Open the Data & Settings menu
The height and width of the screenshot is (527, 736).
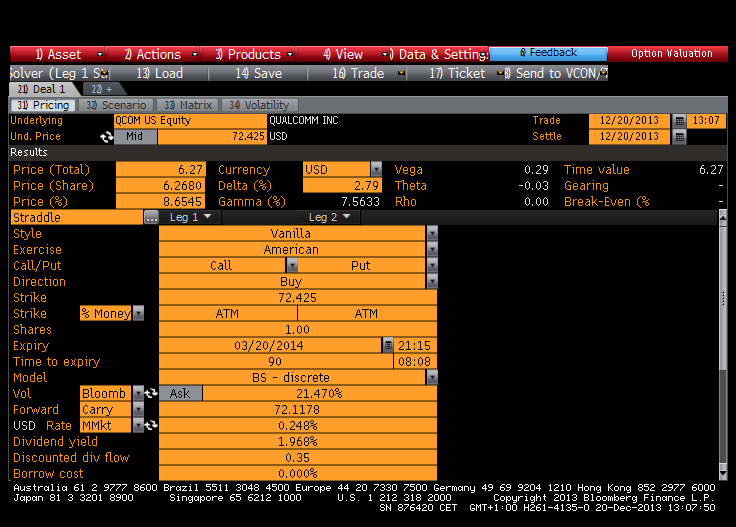point(439,54)
